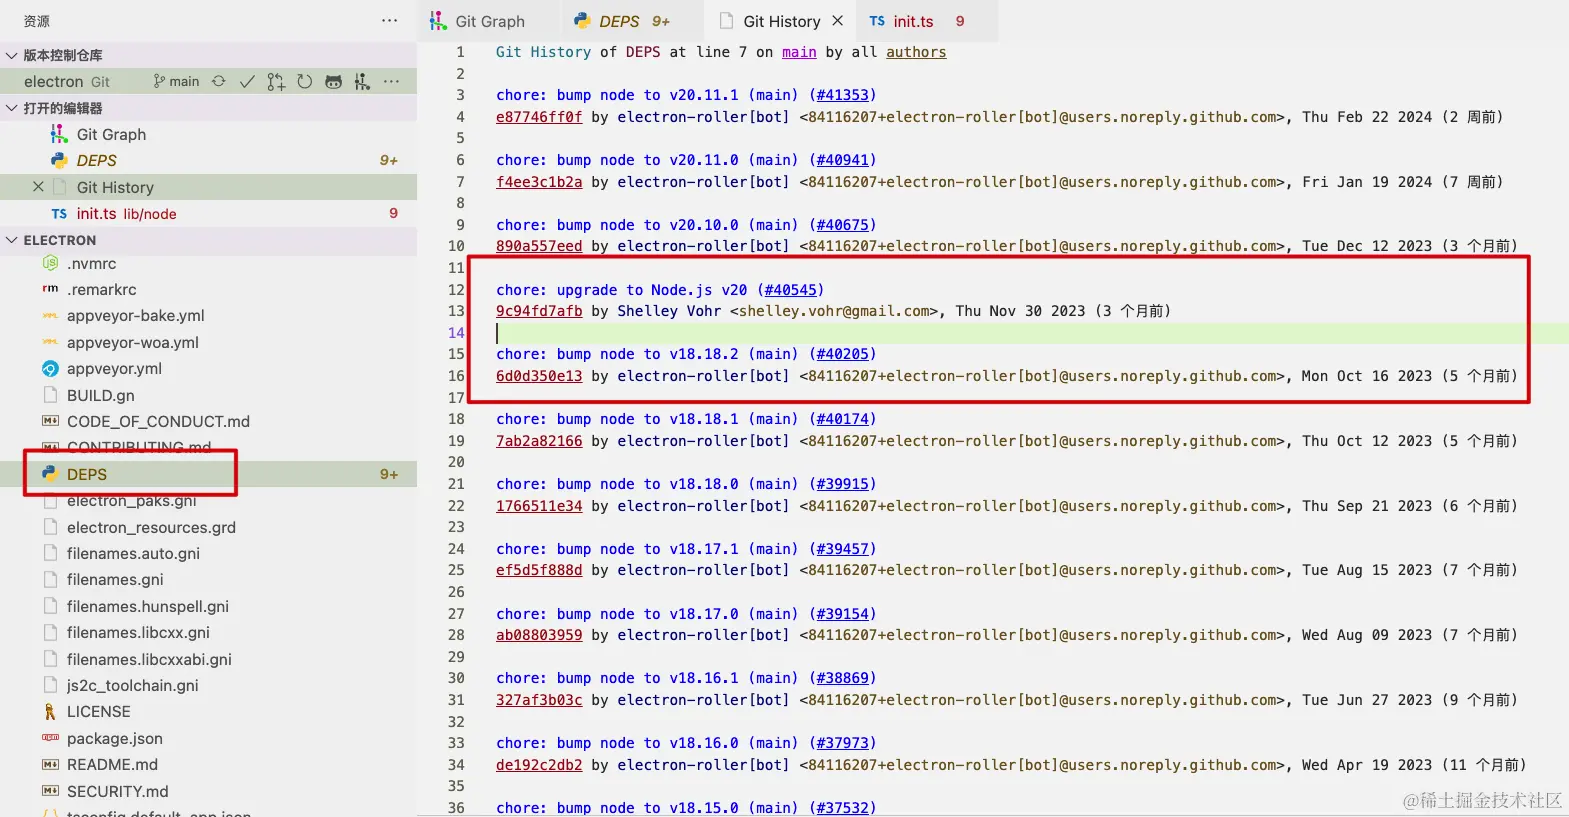Click the Python icon on DEPS tab
The image size is (1569, 817).
pyautogui.click(x=582, y=21)
